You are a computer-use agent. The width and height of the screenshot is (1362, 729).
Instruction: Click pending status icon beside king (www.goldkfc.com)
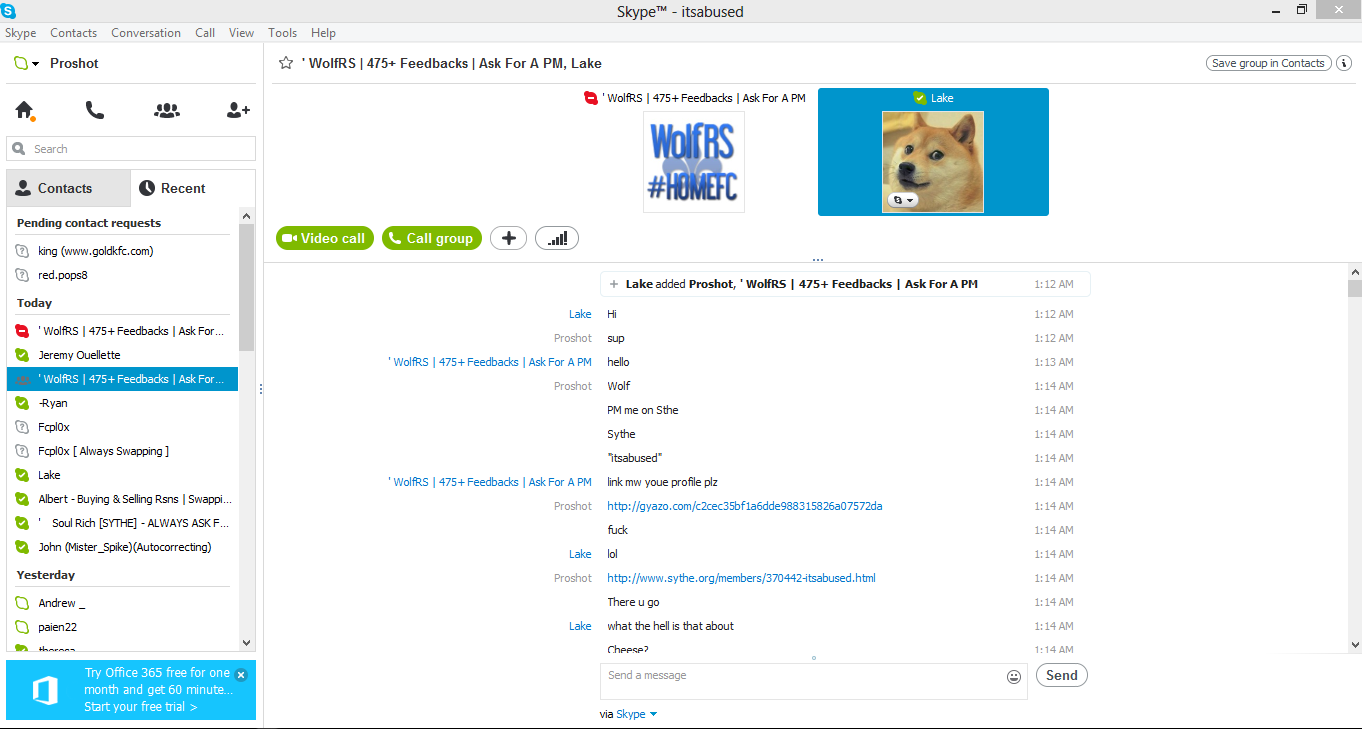22,251
